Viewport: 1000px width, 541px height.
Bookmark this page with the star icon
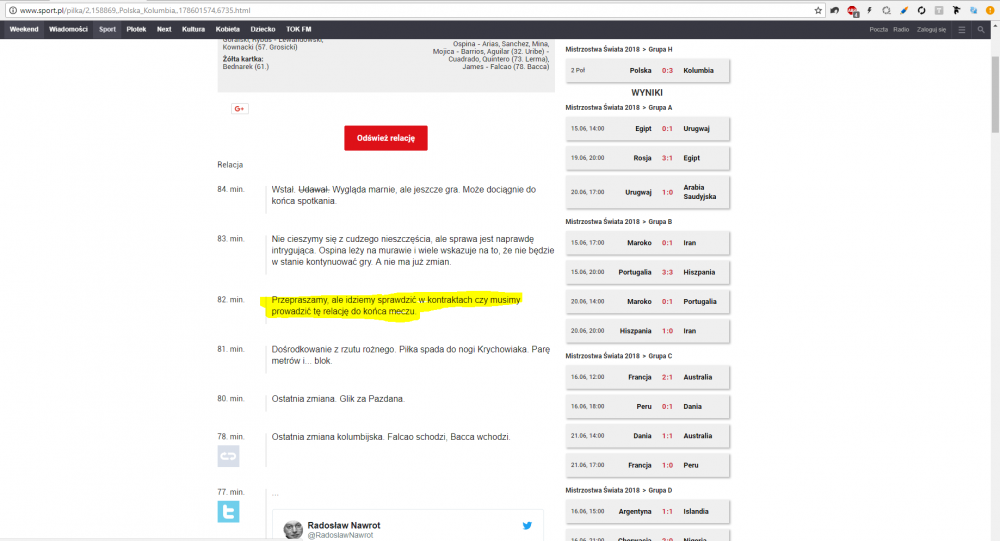[819, 10]
